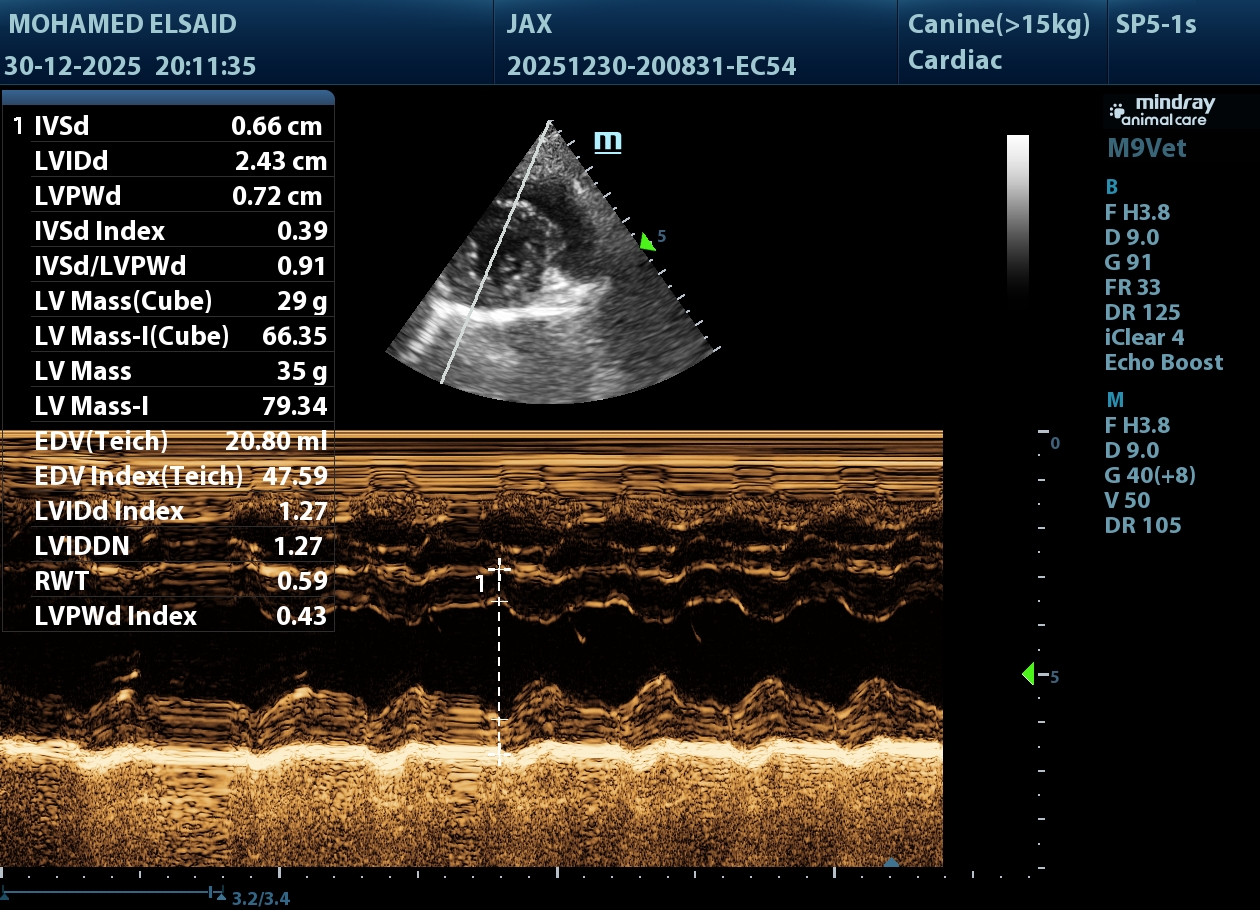Click the LVIDd 2.43 cm measurement result
The image size is (1260, 910).
(x=180, y=161)
